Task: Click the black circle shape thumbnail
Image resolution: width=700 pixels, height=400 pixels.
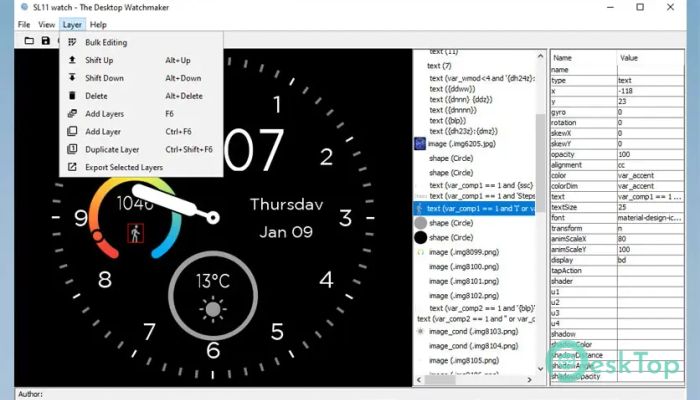Action: point(421,238)
